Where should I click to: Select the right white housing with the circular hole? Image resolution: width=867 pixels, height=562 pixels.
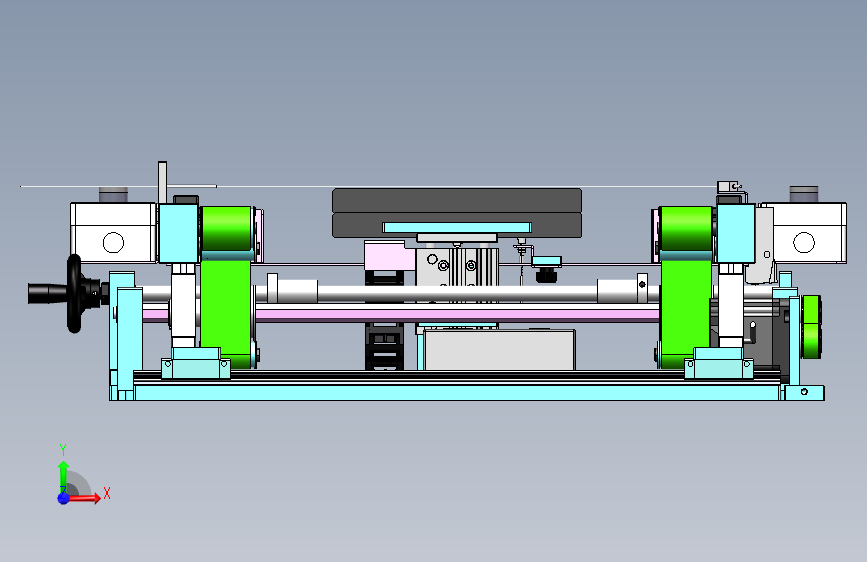[804, 233]
